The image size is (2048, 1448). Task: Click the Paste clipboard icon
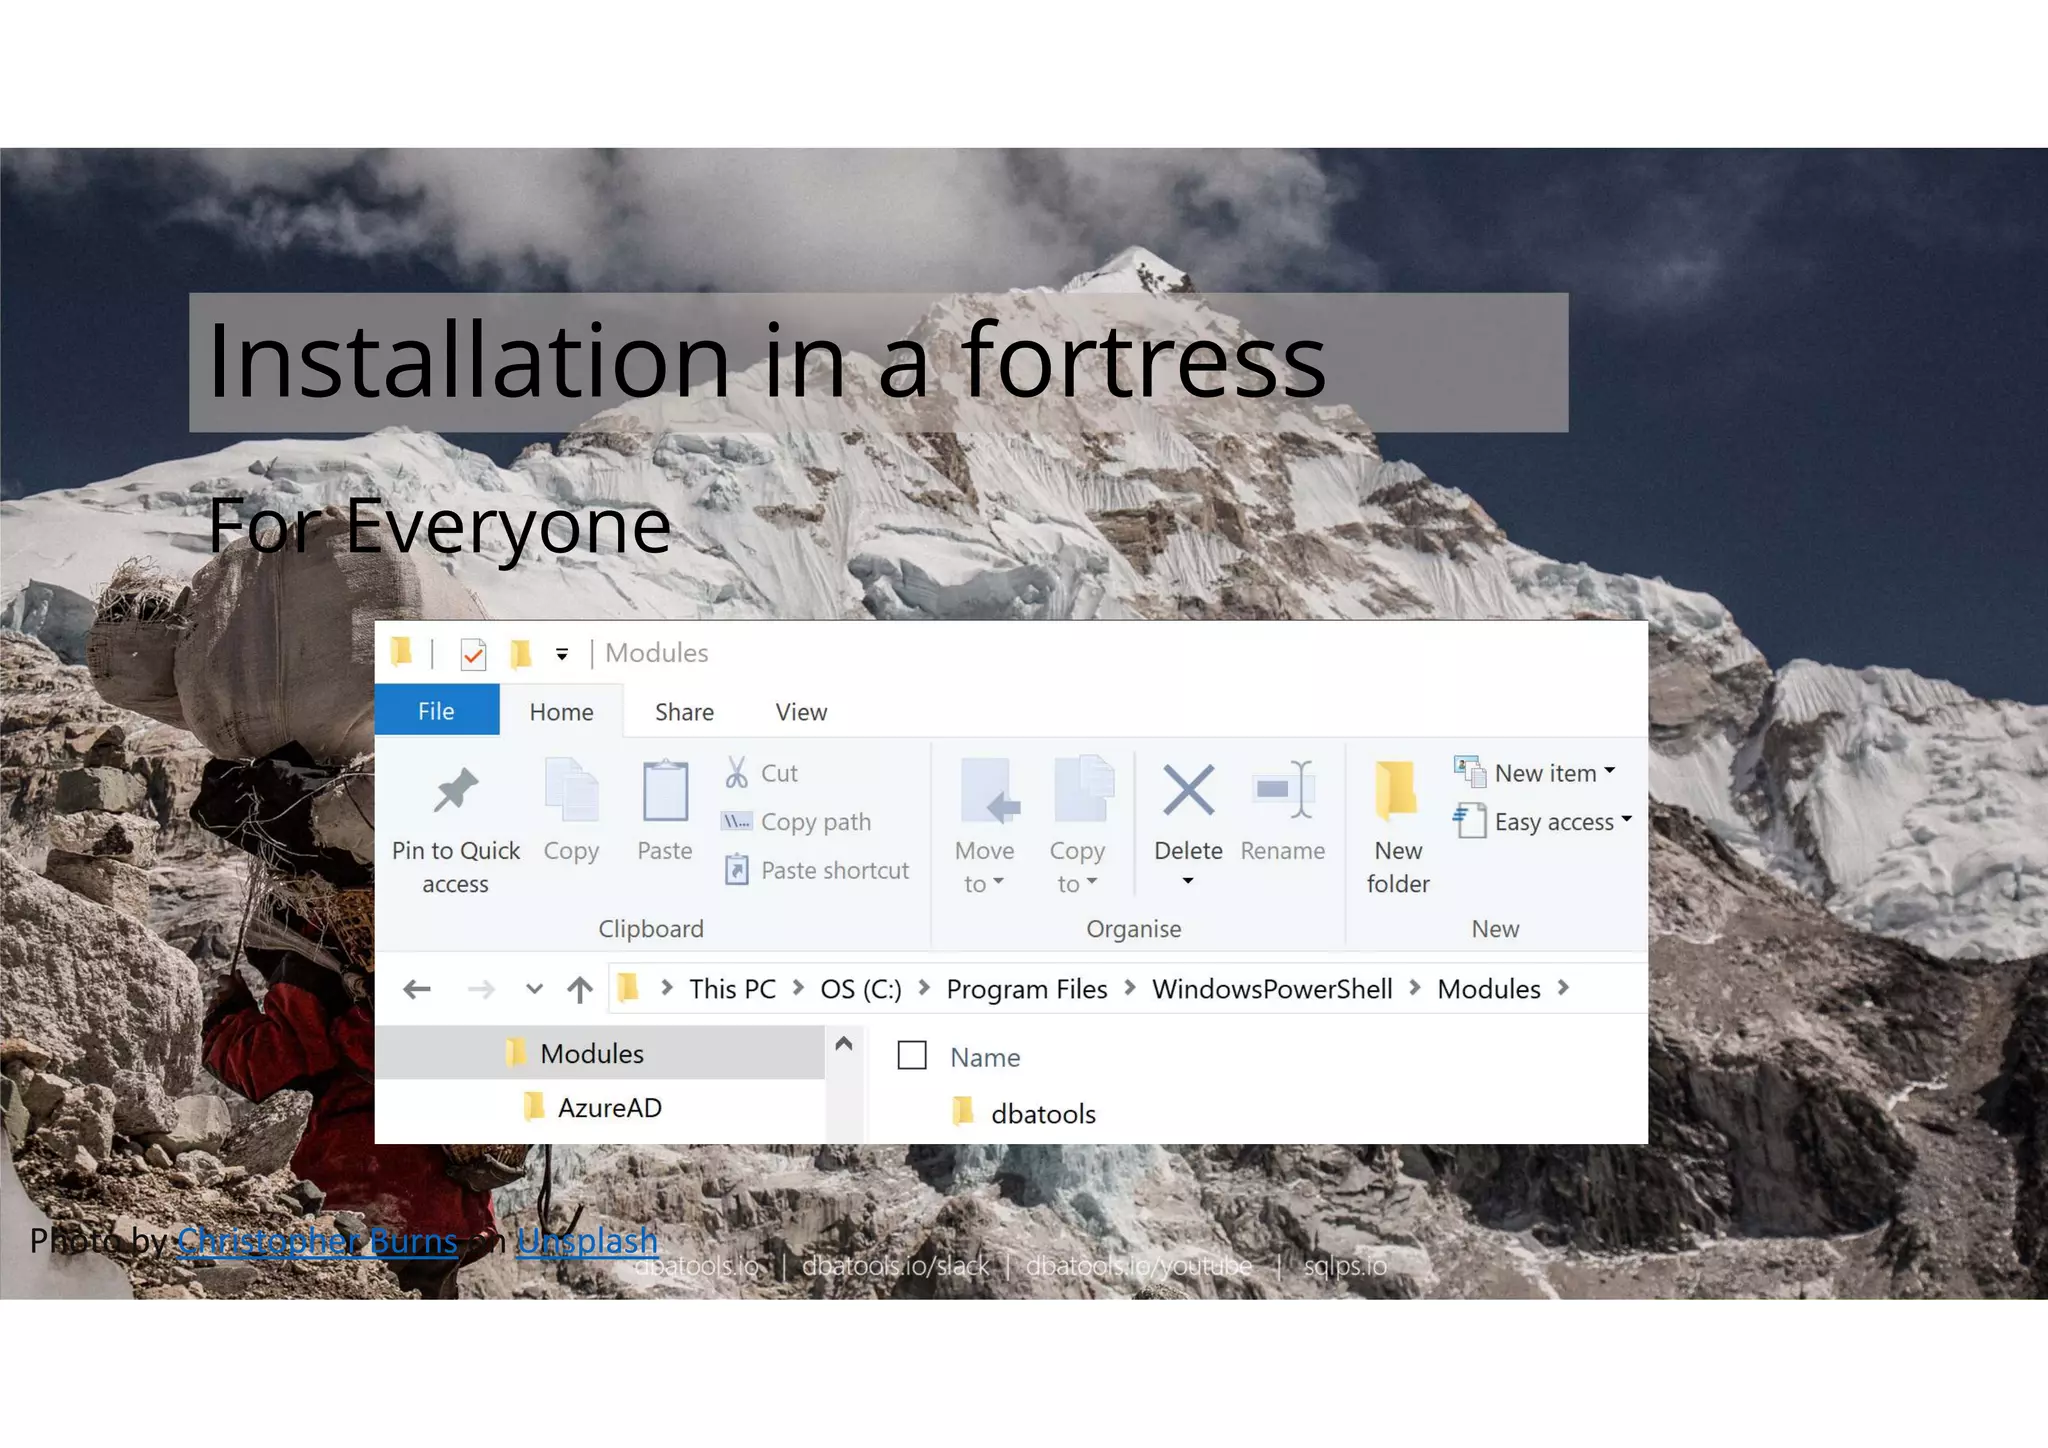pyautogui.click(x=665, y=792)
